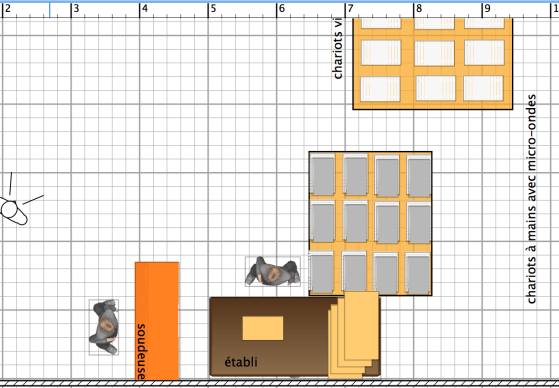The width and height of the screenshot is (559, 388).
Task: Click the worker figure above the établi
Action: [273, 271]
